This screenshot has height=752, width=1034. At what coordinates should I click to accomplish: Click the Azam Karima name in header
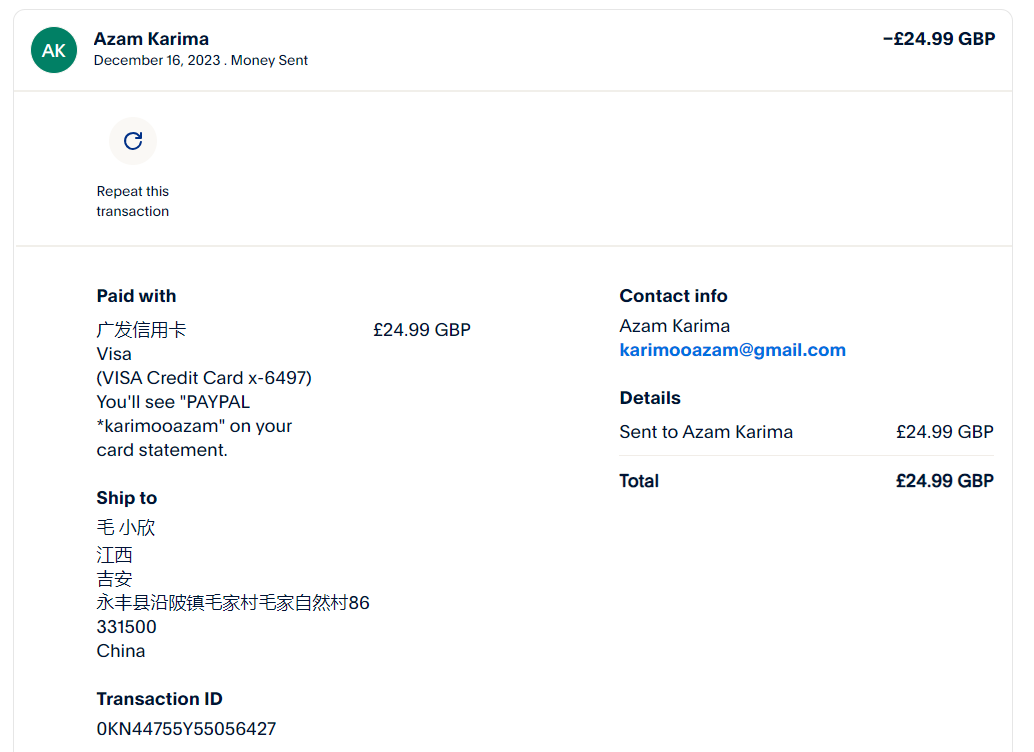pyautogui.click(x=151, y=39)
